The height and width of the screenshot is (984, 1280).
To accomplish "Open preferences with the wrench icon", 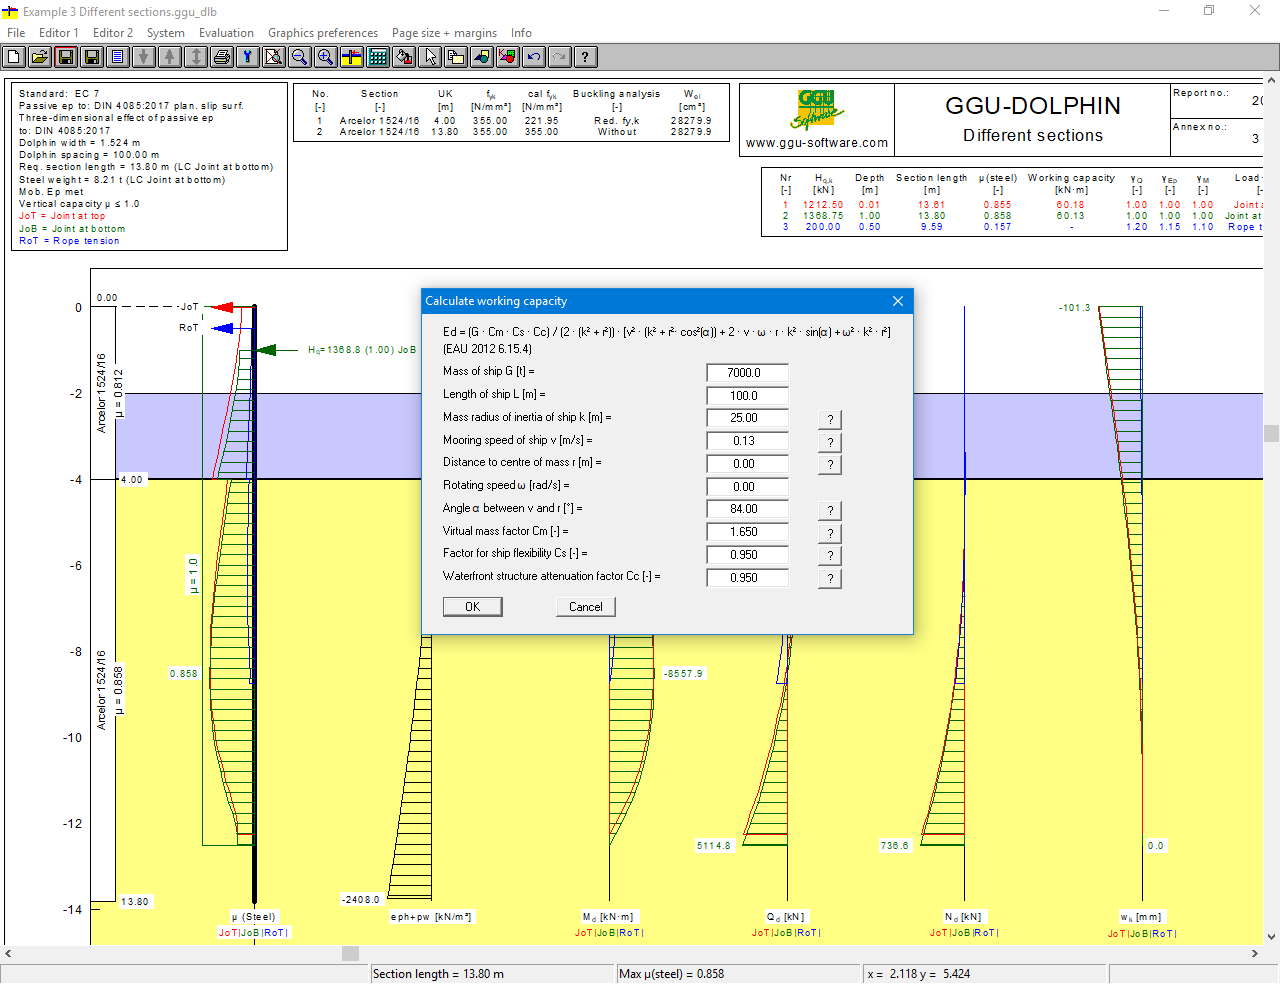I will [x=248, y=57].
